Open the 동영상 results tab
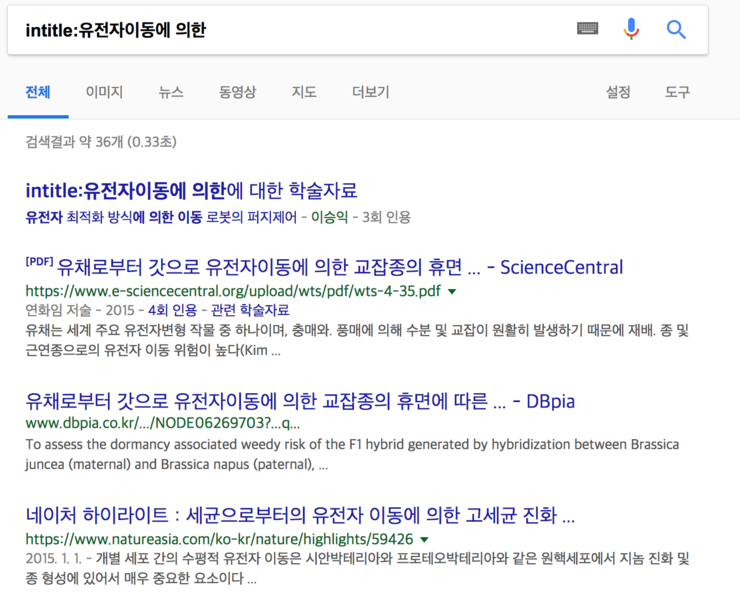 (x=237, y=92)
